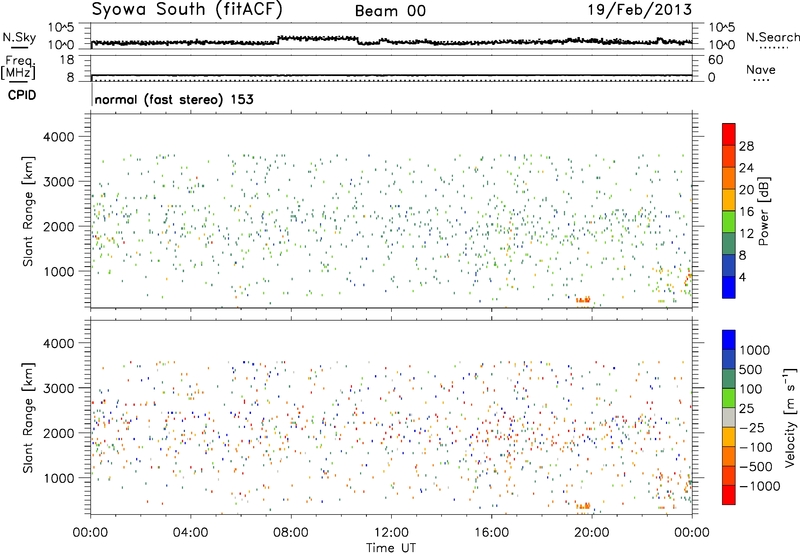Click the 60 tick on Nave axis

[x=715, y=60]
